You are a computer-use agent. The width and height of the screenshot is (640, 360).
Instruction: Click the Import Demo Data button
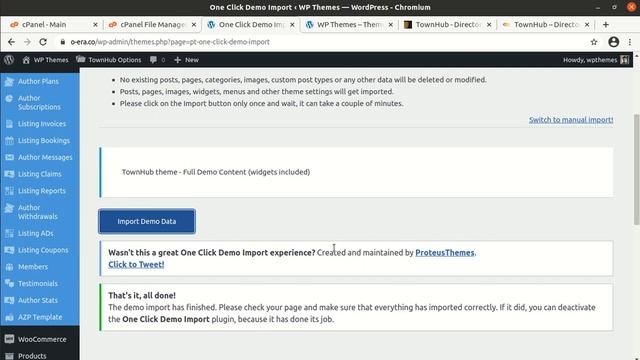click(147, 221)
